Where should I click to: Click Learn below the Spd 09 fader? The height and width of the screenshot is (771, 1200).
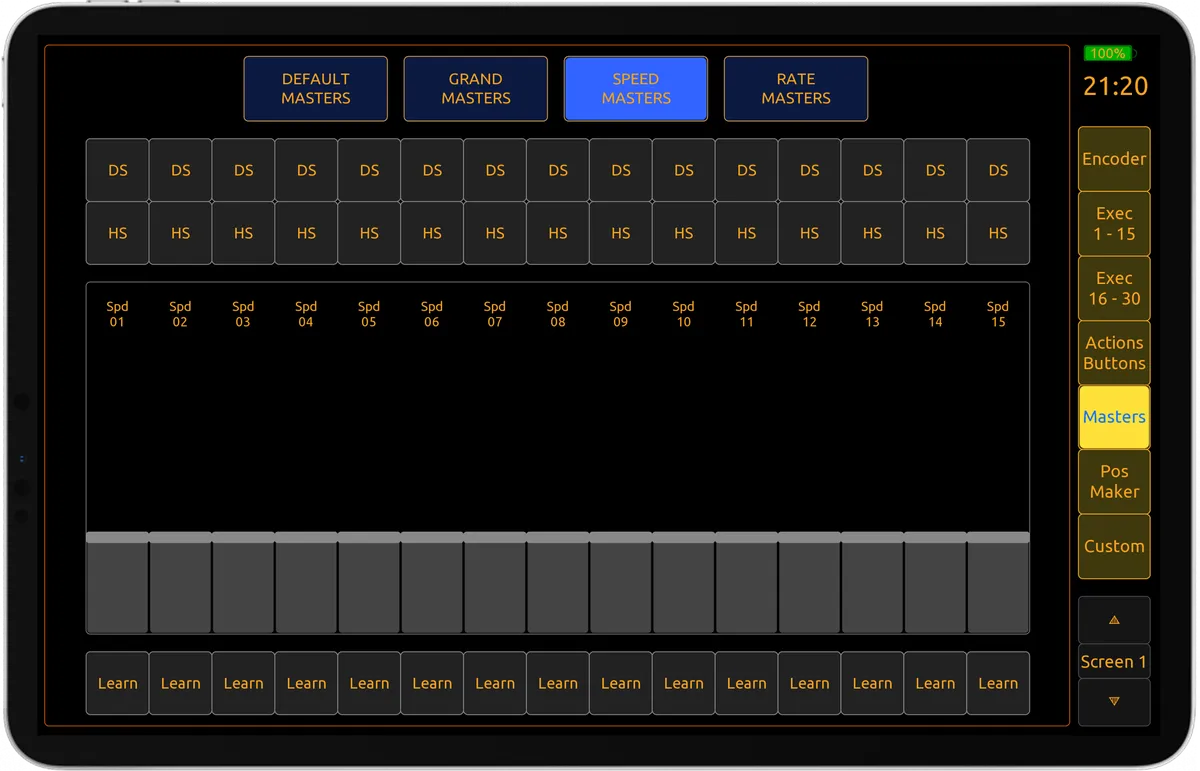pos(621,684)
